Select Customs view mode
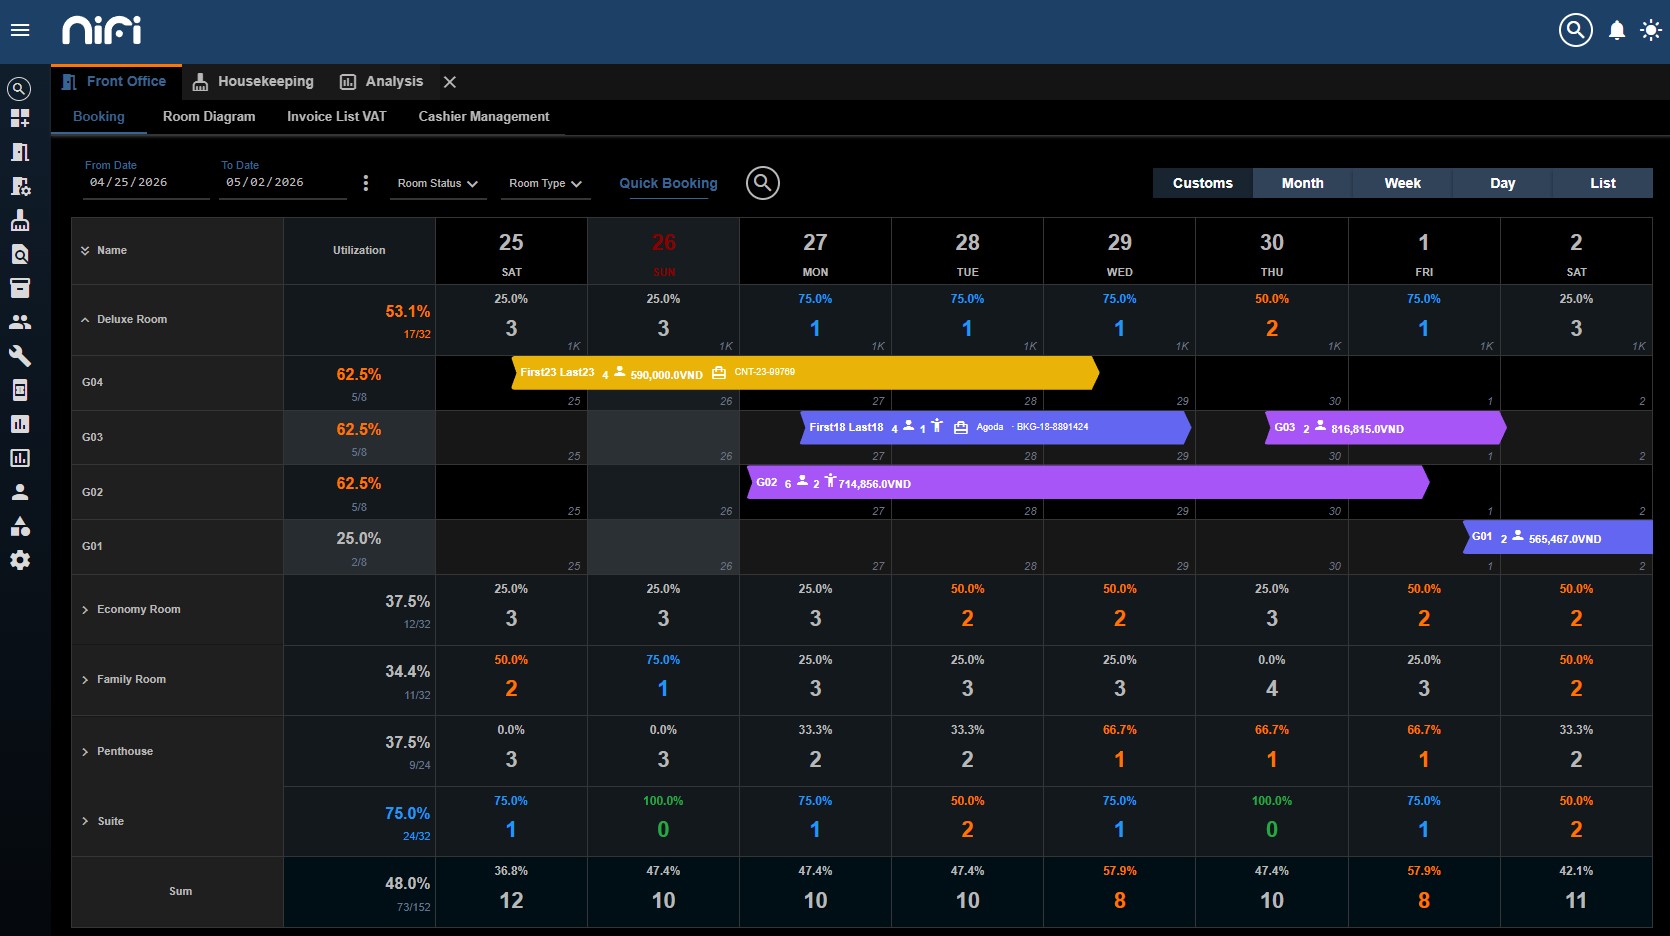 pos(1203,183)
